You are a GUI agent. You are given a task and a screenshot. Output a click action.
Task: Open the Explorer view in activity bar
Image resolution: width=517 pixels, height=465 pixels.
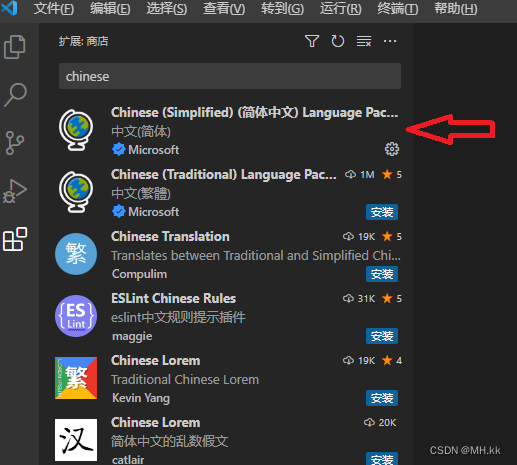(15, 47)
